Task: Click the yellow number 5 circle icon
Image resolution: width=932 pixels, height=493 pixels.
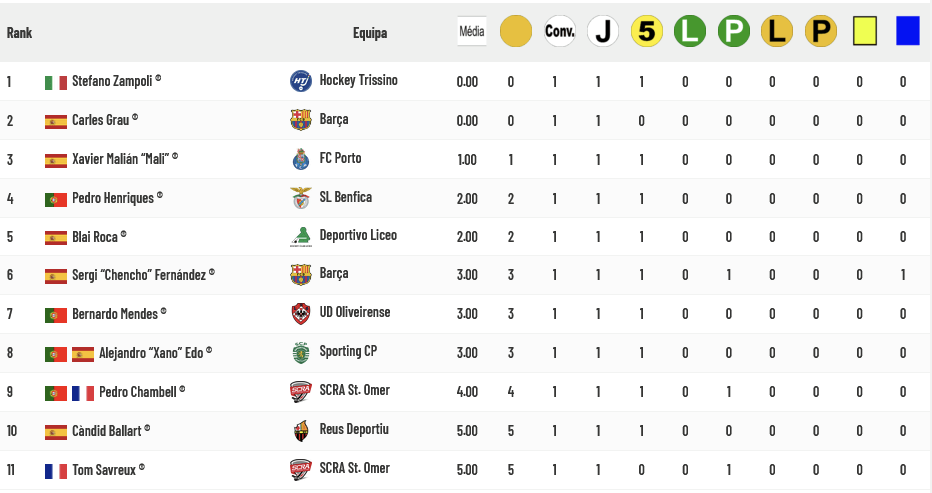Action: 646,32
